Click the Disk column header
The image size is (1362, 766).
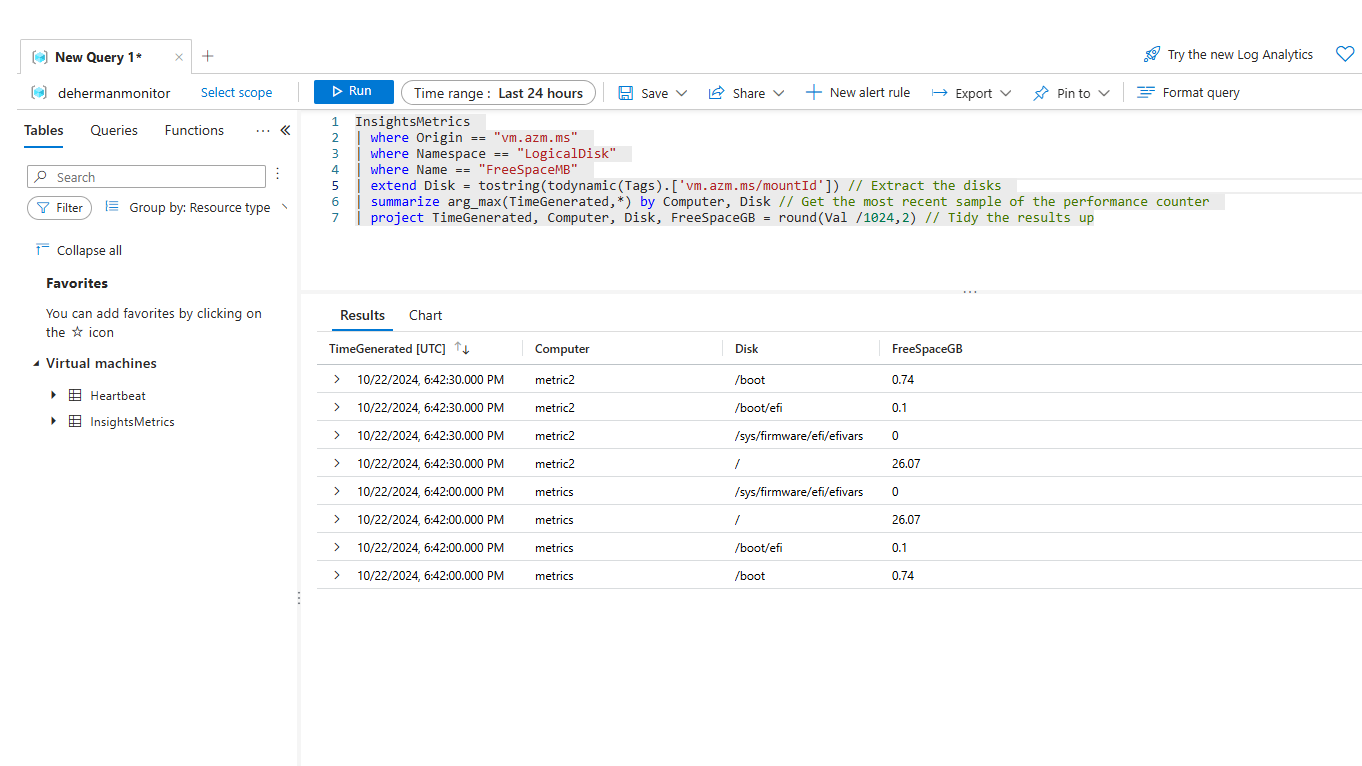746,348
